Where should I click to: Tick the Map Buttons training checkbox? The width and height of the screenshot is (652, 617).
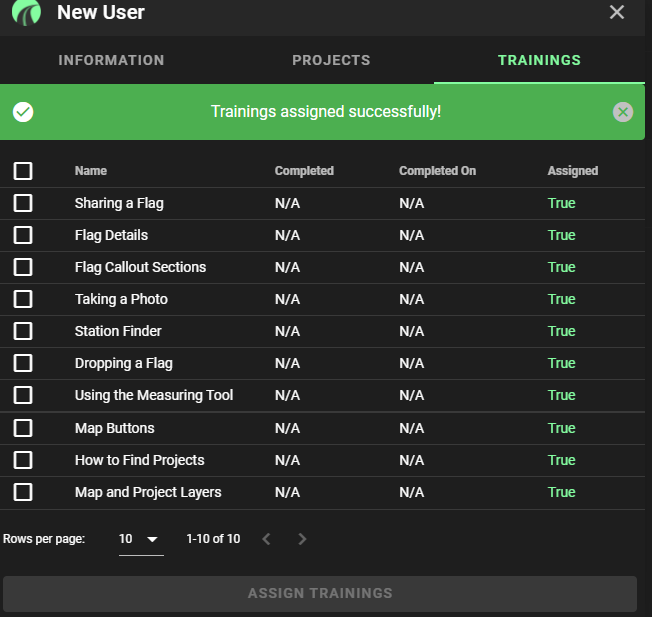(x=23, y=428)
